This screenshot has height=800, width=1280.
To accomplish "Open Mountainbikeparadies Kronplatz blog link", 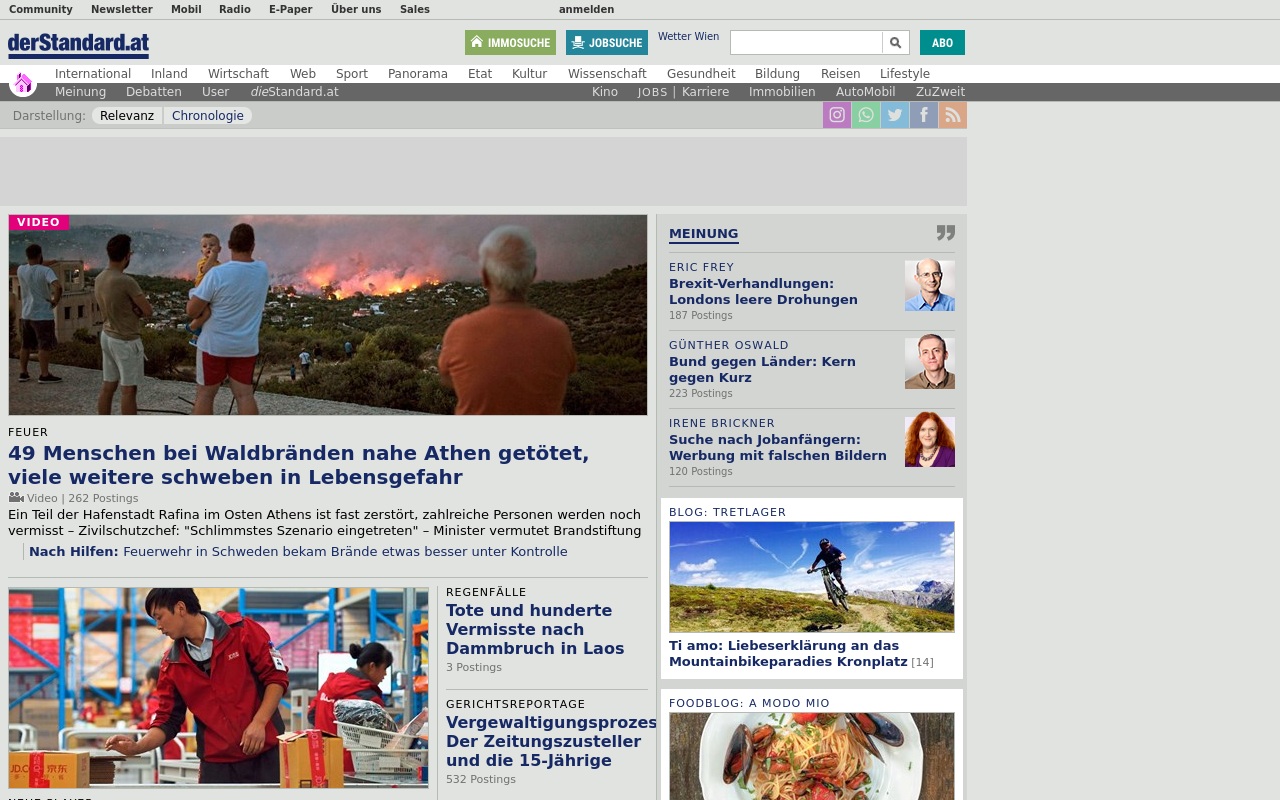I will click(788, 654).
